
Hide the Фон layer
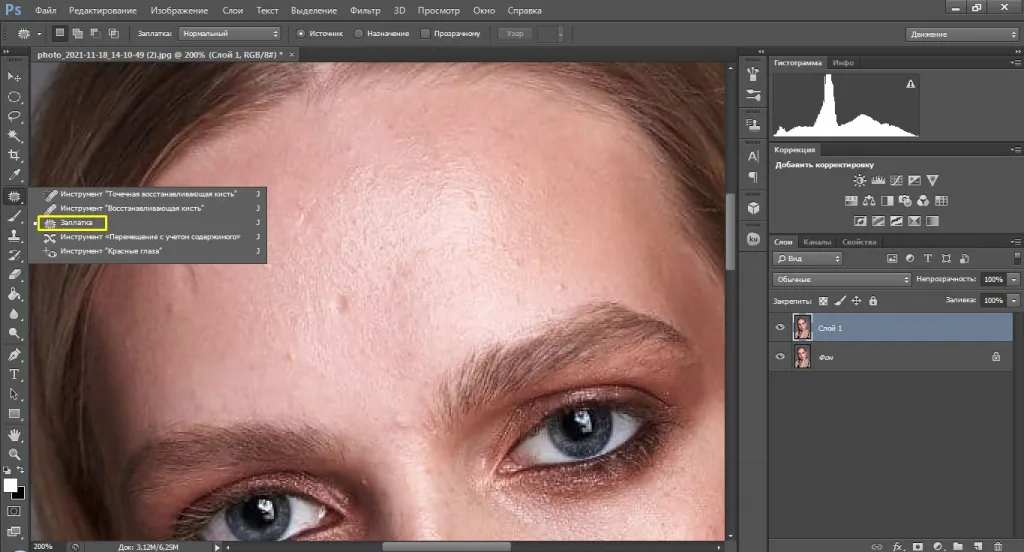[x=780, y=357]
